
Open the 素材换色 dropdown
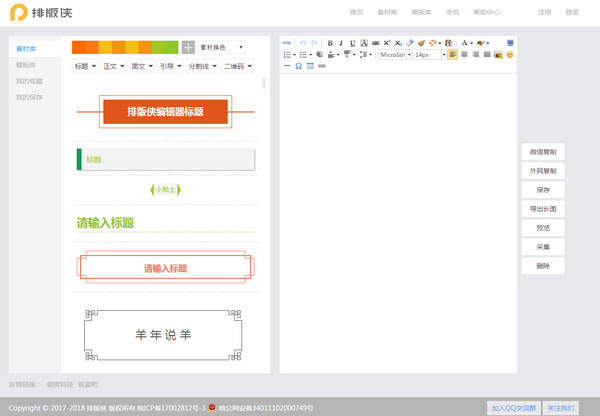(220, 47)
